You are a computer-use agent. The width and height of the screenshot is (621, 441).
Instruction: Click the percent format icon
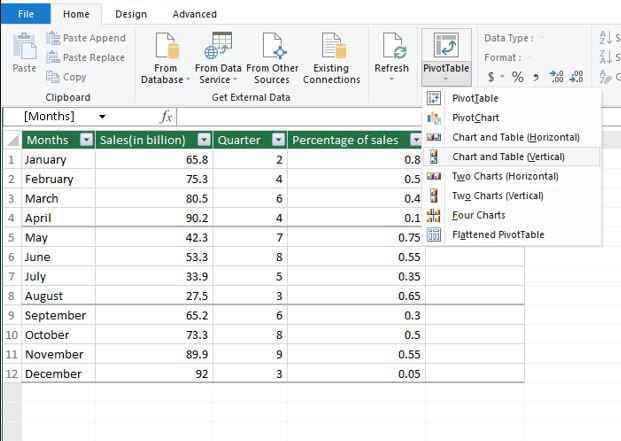tap(518, 77)
